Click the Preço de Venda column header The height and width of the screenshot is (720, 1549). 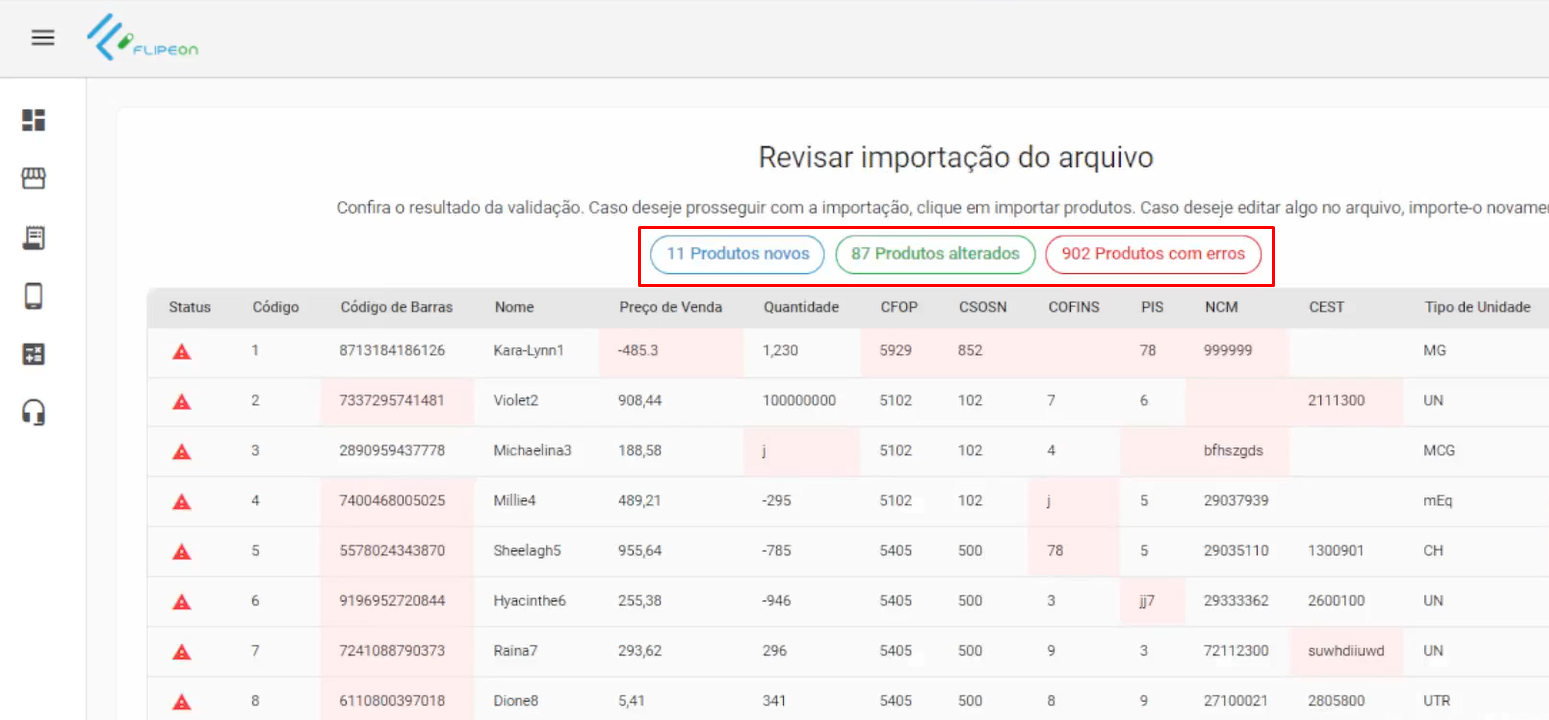pyautogui.click(x=670, y=307)
